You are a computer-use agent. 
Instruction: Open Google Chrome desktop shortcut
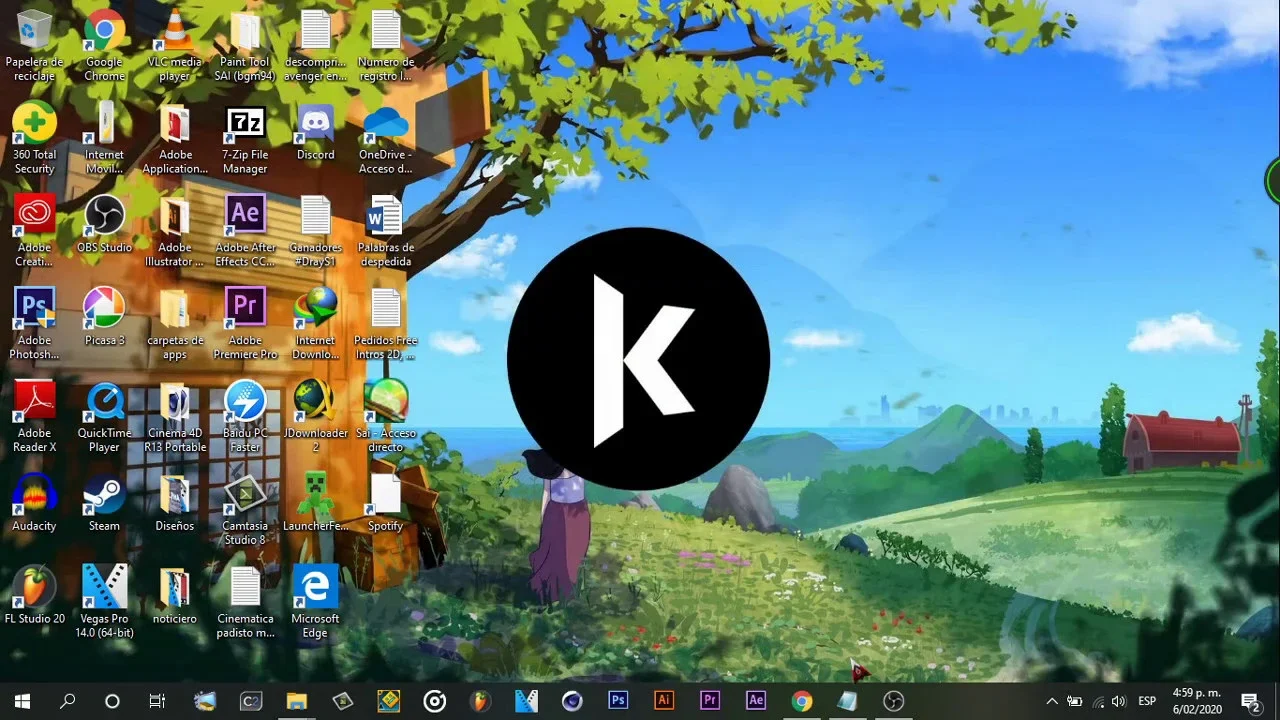click(x=104, y=32)
